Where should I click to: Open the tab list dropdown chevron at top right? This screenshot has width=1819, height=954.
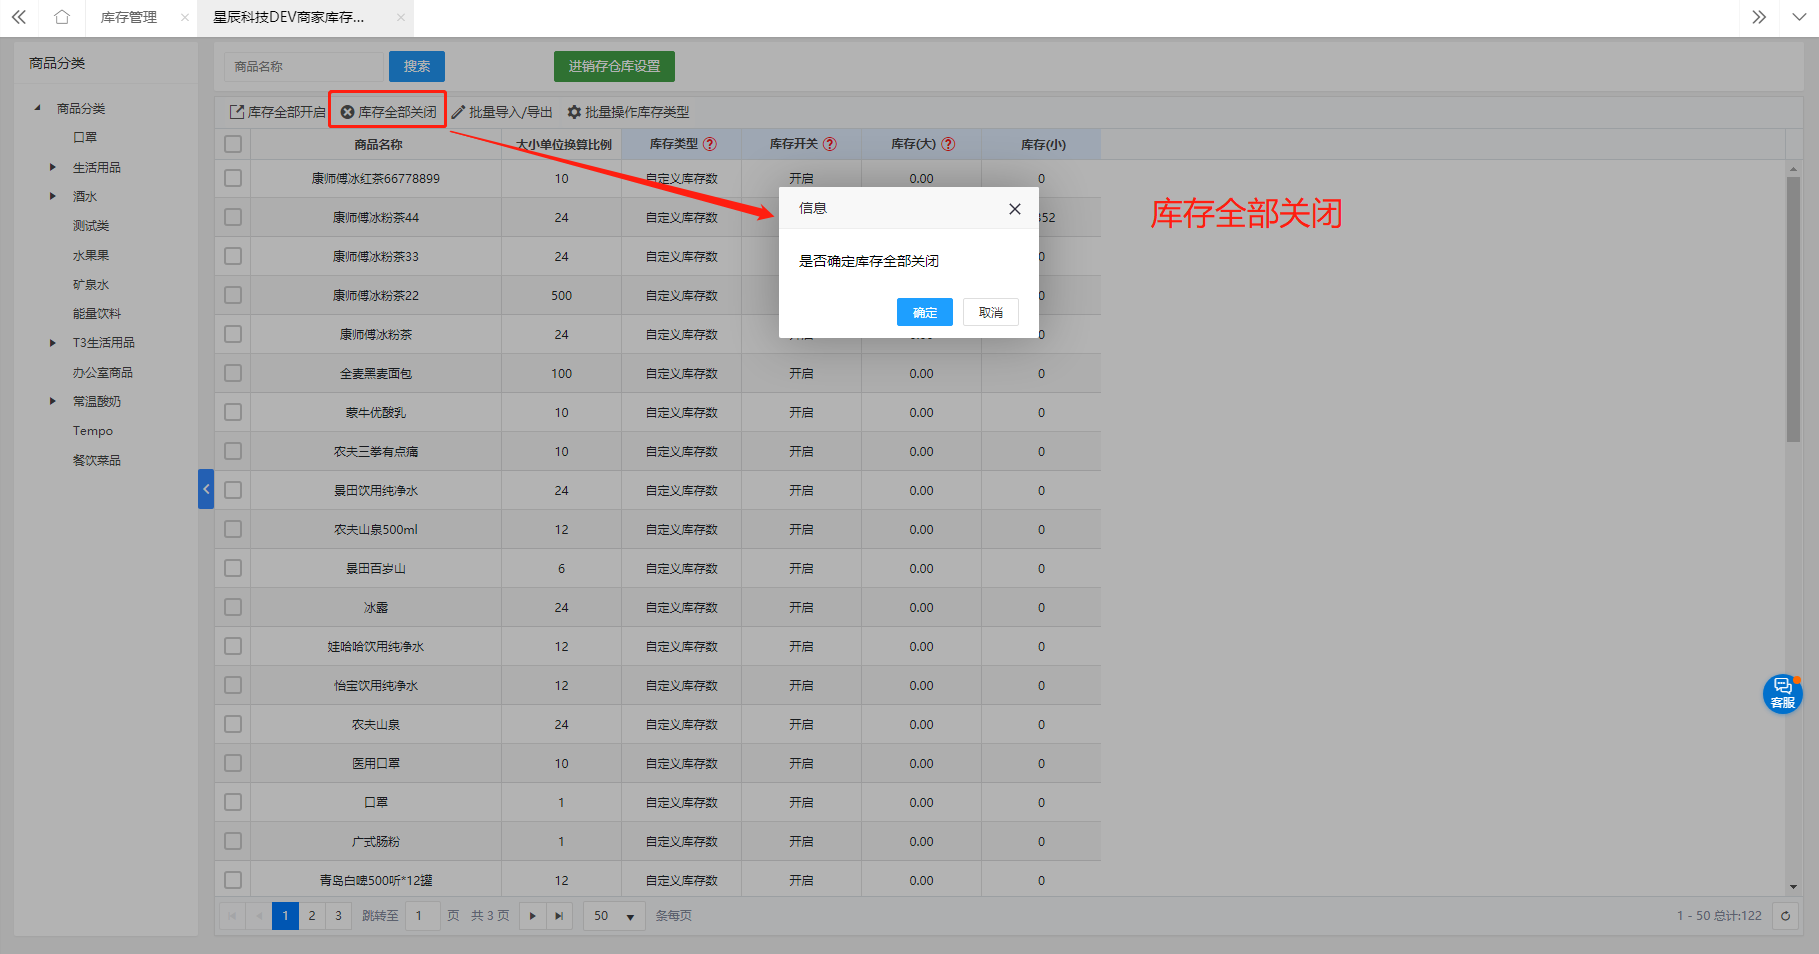1799,17
